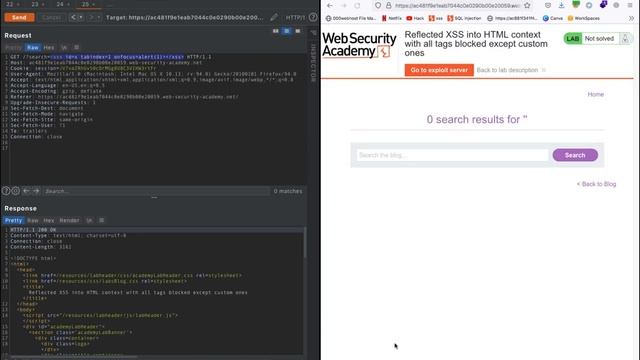Open Netflix bookmark
Viewport: 640px width, 360px height.
point(392,18)
